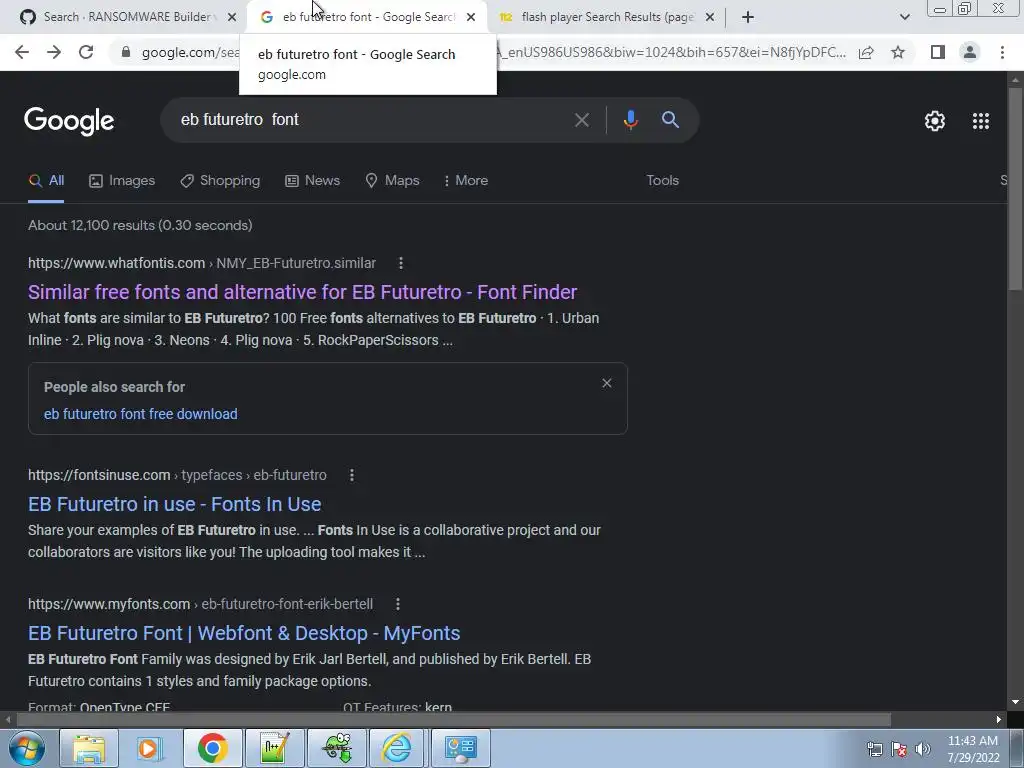Open Google quick settings gear

click(x=935, y=121)
